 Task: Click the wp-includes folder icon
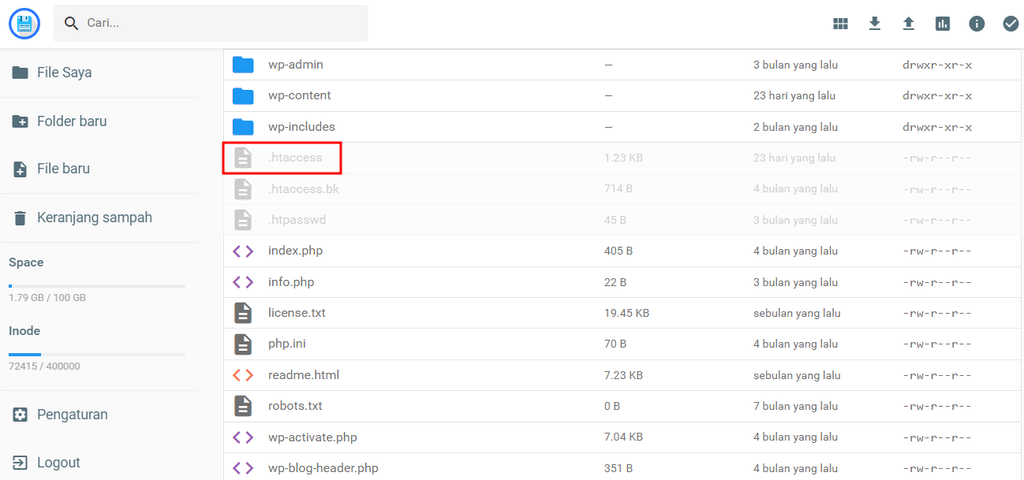[x=243, y=127]
